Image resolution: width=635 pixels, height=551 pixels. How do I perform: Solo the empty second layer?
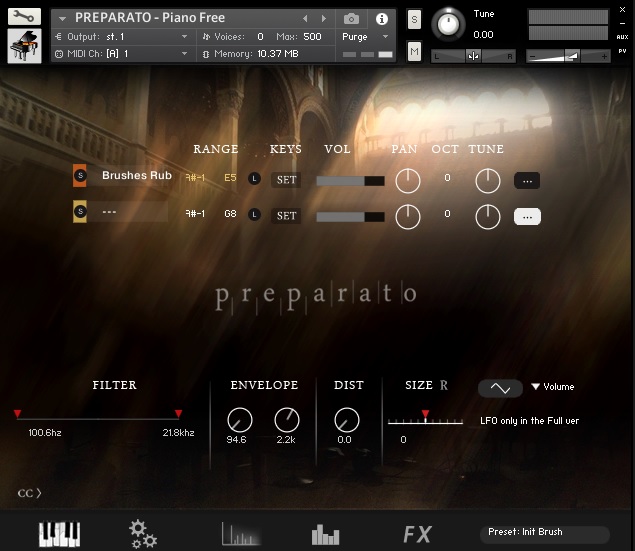click(80, 211)
